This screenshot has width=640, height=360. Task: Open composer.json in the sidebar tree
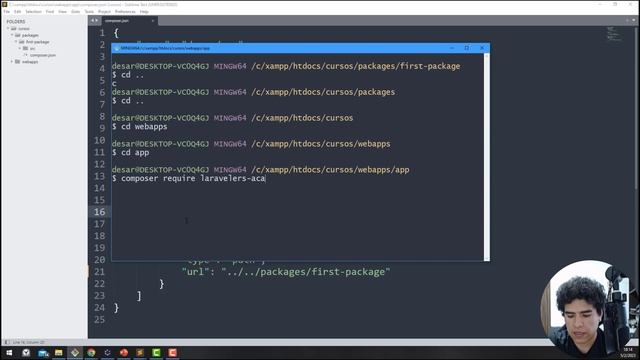click(x=42, y=55)
